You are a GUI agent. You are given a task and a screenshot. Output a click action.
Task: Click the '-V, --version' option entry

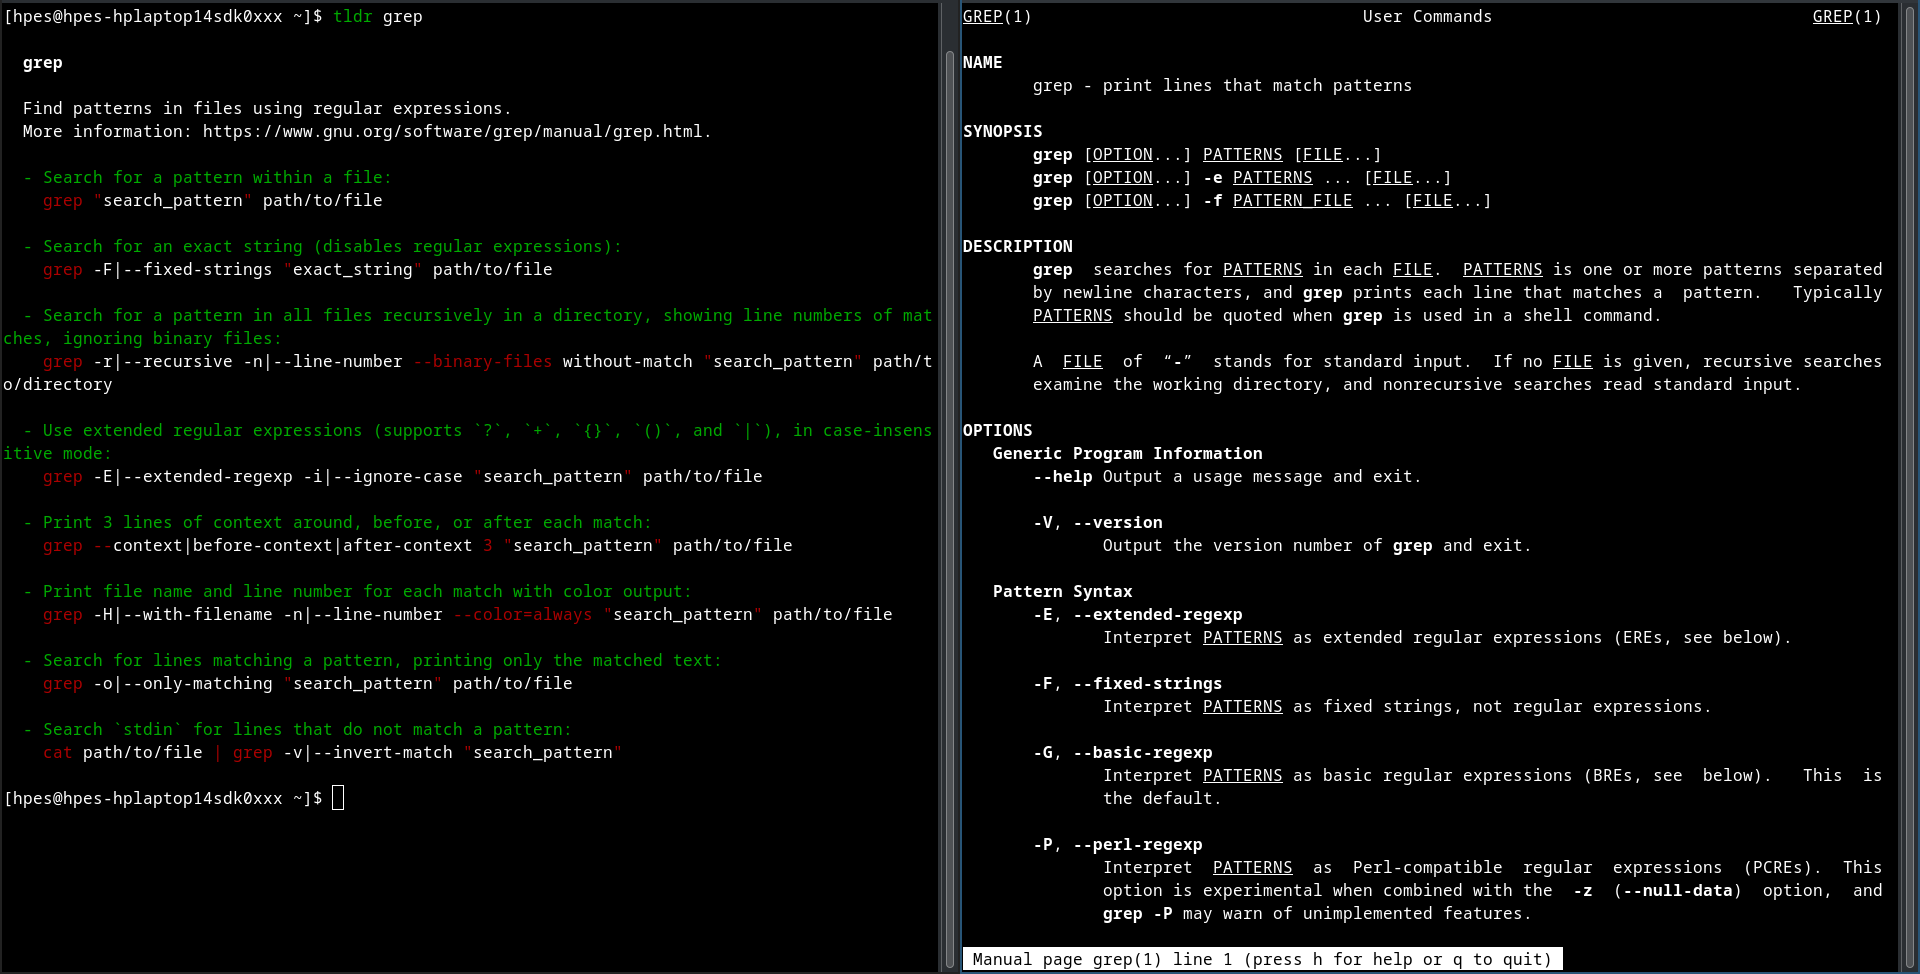click(x=1097, y=522)
